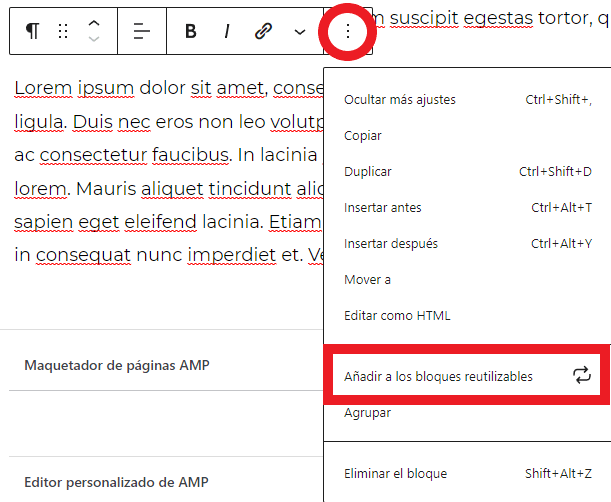Expand more rich text controls chevron
611x502 pixels.
coord(300,31)
